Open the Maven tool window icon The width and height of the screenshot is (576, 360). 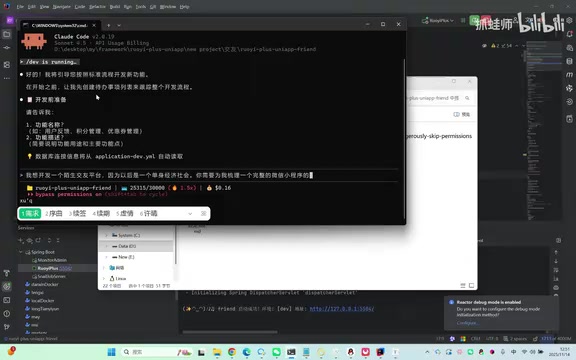pos(569,75)
